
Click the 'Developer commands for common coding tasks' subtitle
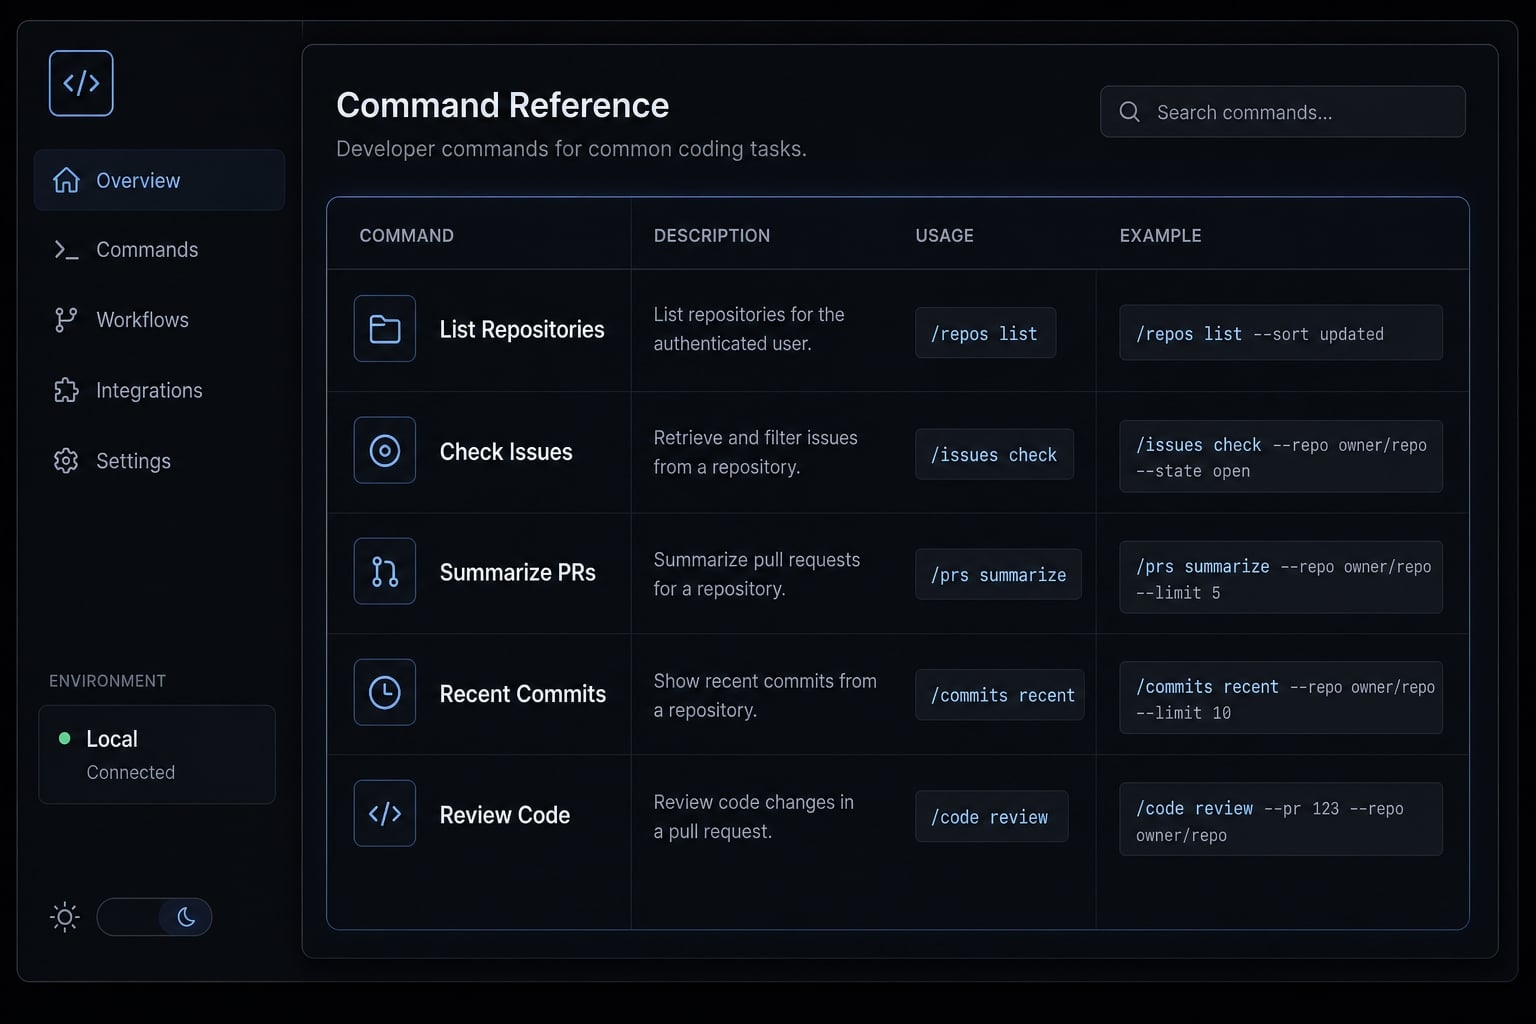[571, 148]
